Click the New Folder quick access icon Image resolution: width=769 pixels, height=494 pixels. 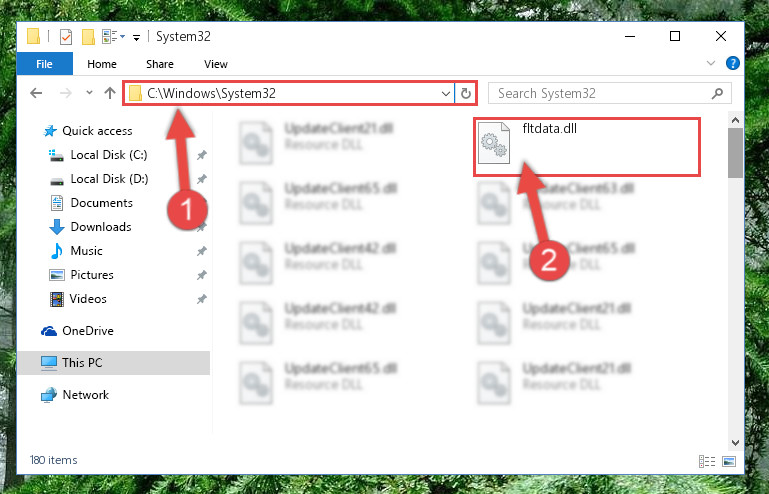tap(88, 37)
